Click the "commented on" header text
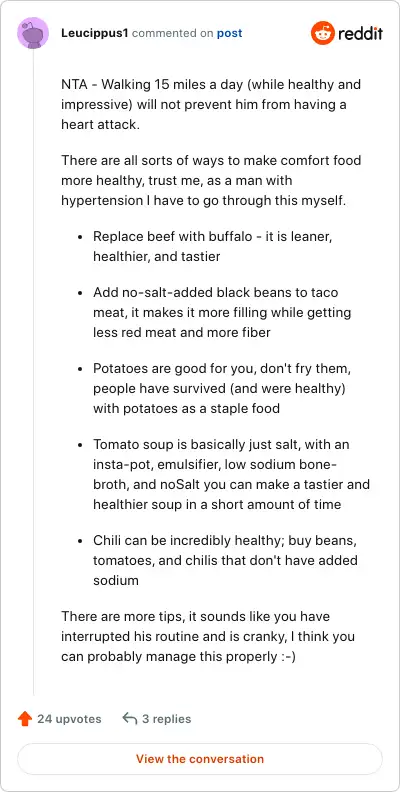Viewport: 400px width, 792px height. coord(172,33)
